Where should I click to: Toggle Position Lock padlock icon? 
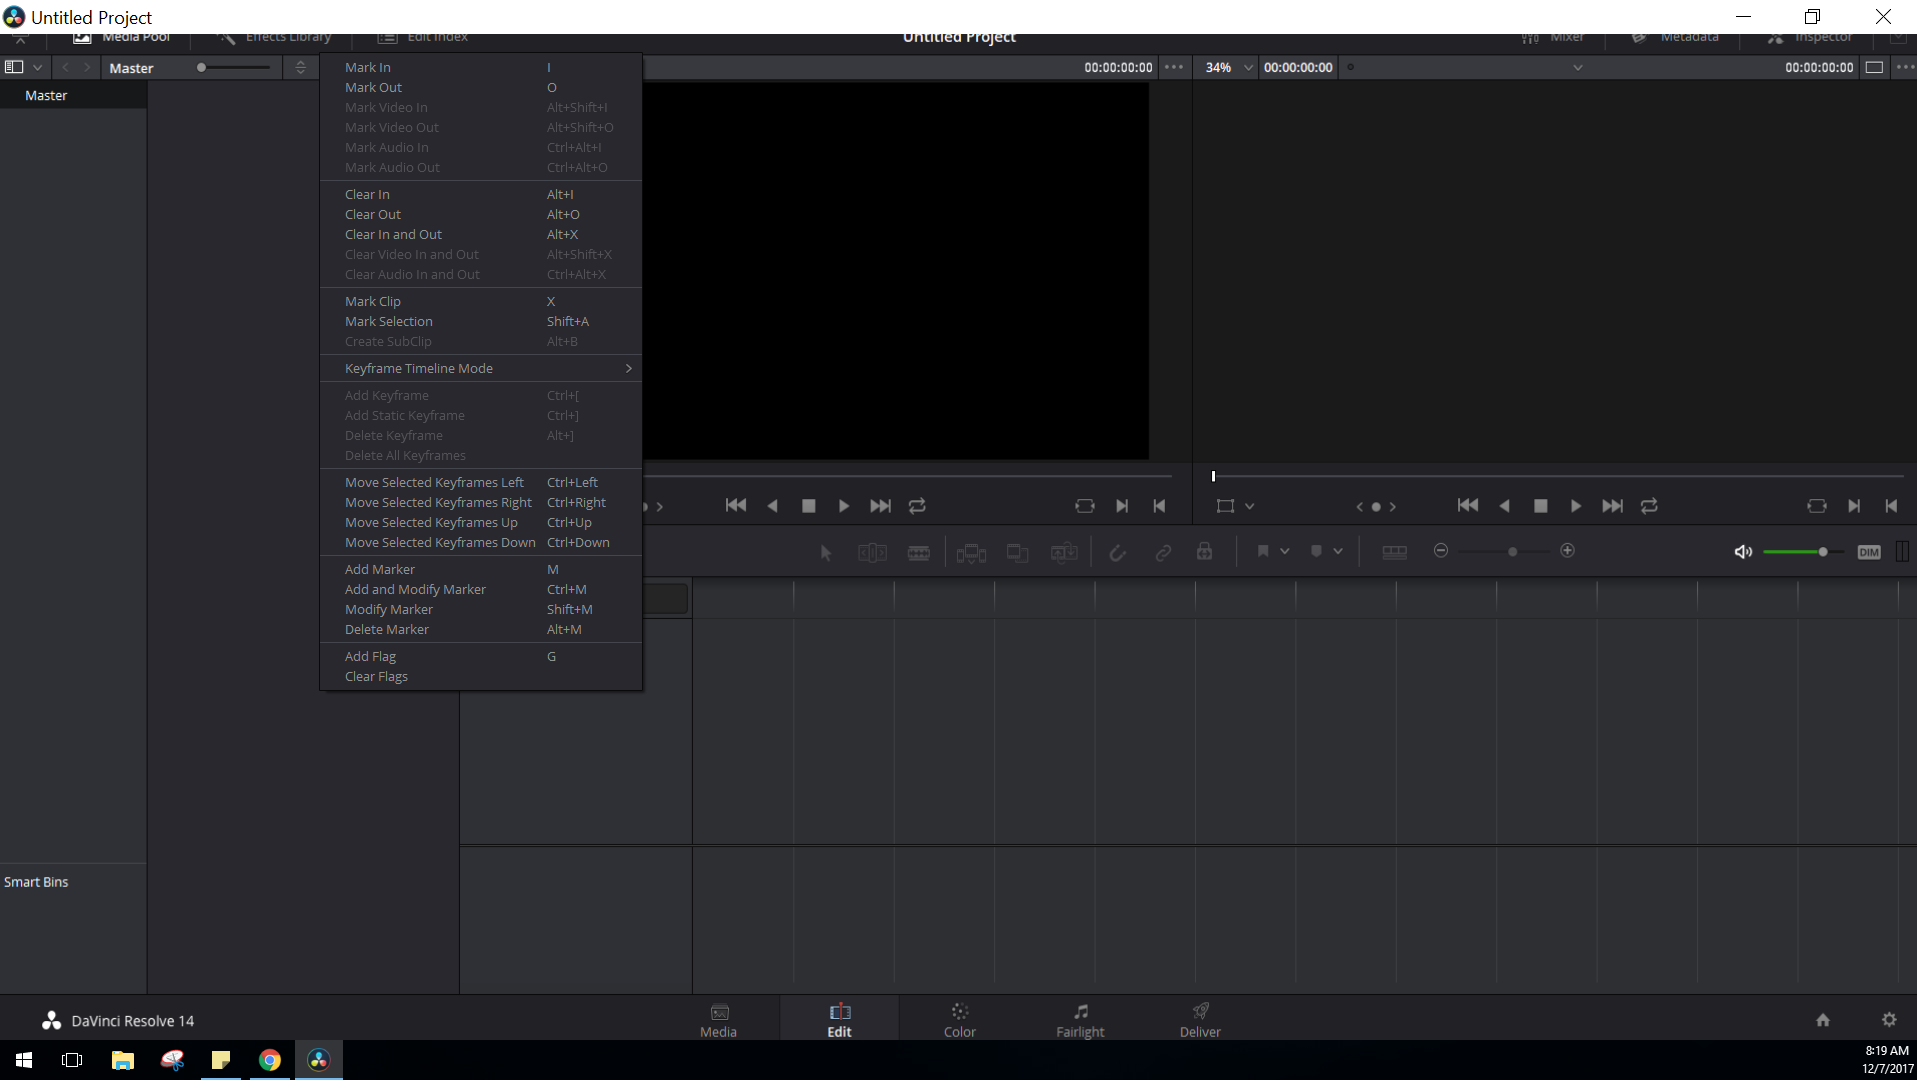click(1205, 552)
